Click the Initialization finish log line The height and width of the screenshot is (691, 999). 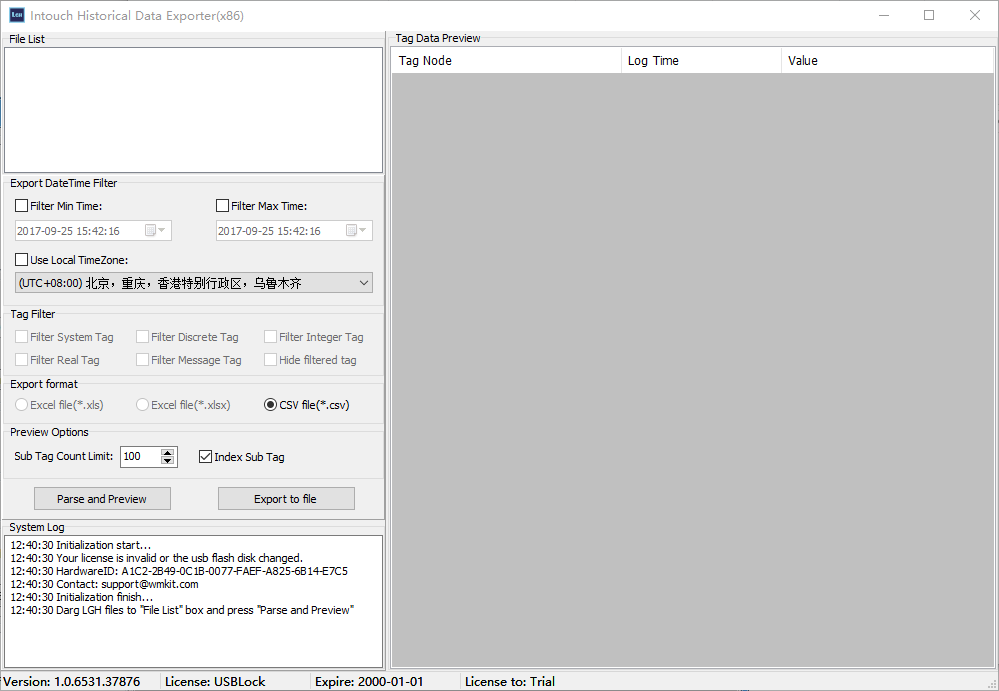click(x=82, y=597)
